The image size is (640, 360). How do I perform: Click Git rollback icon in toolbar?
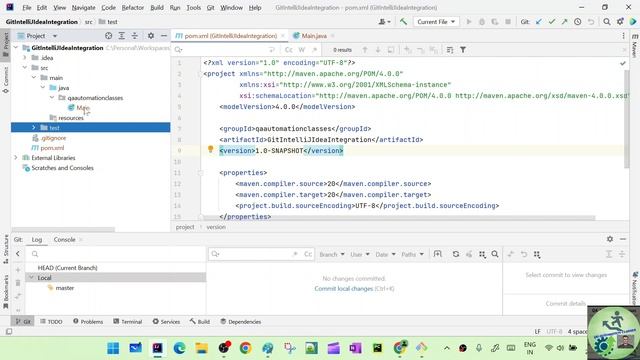(591, 22)
